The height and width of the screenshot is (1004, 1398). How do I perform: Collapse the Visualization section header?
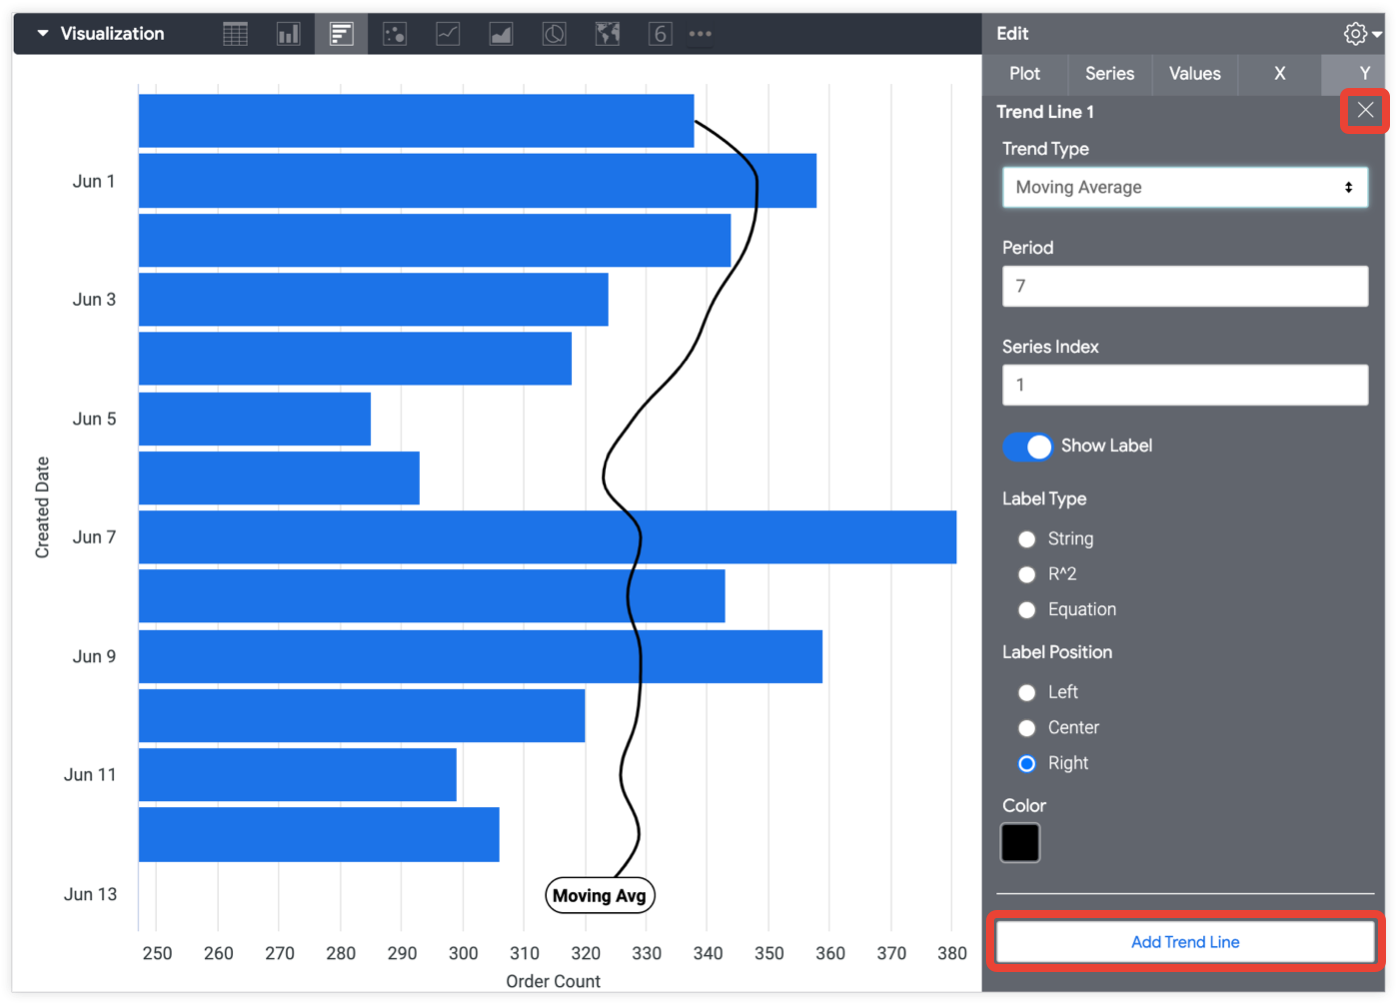[x=42, y=33]
